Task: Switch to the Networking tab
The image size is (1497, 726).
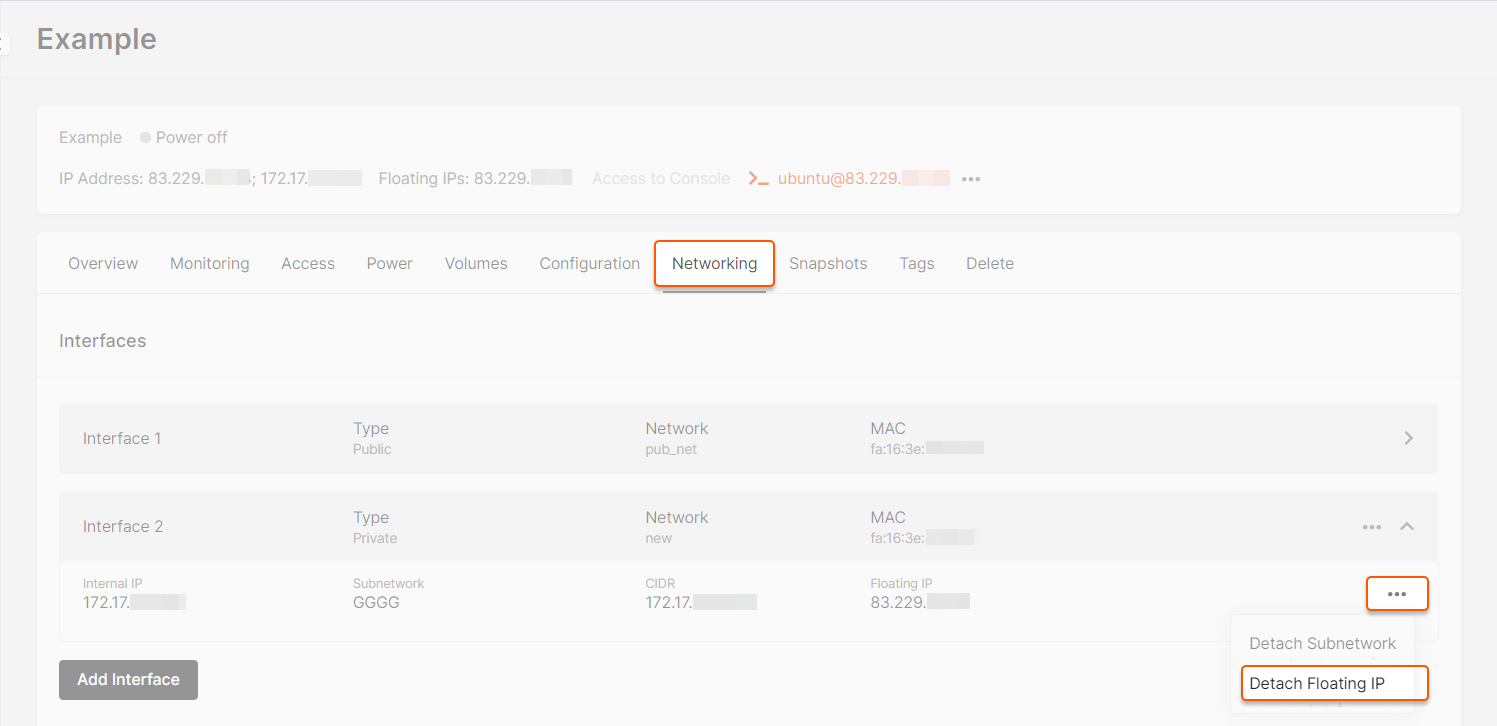Action: tap(714, 264)
